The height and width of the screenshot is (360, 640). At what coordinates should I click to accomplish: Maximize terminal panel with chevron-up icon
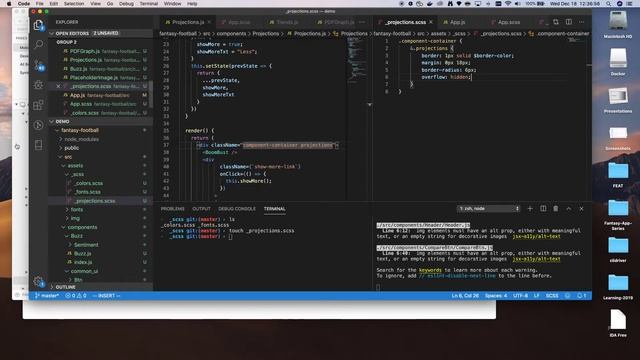pos(569,209)
